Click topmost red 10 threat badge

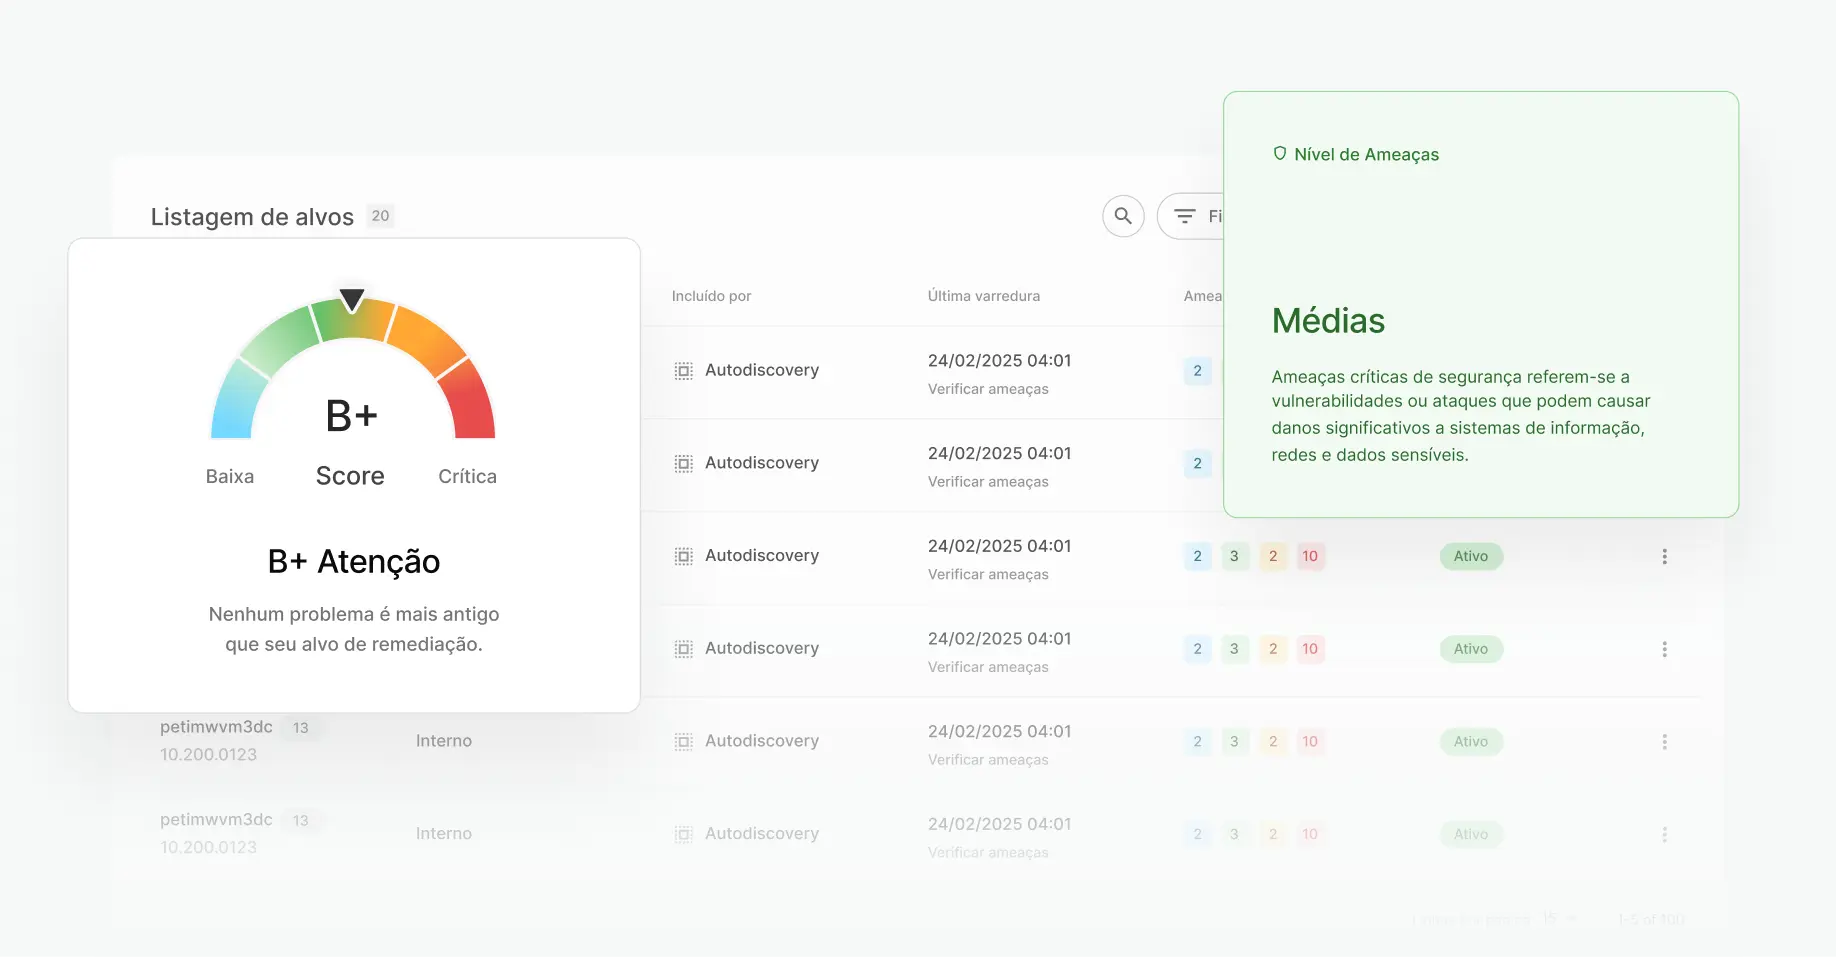pos(1309,557)
